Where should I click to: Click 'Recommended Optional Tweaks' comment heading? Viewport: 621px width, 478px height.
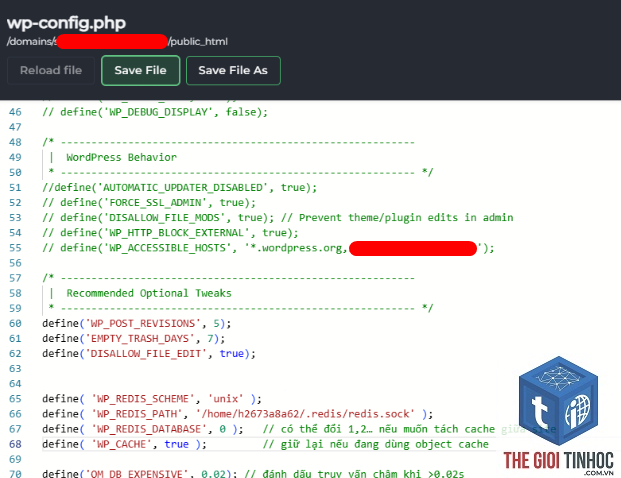click(x=149, y=293)
